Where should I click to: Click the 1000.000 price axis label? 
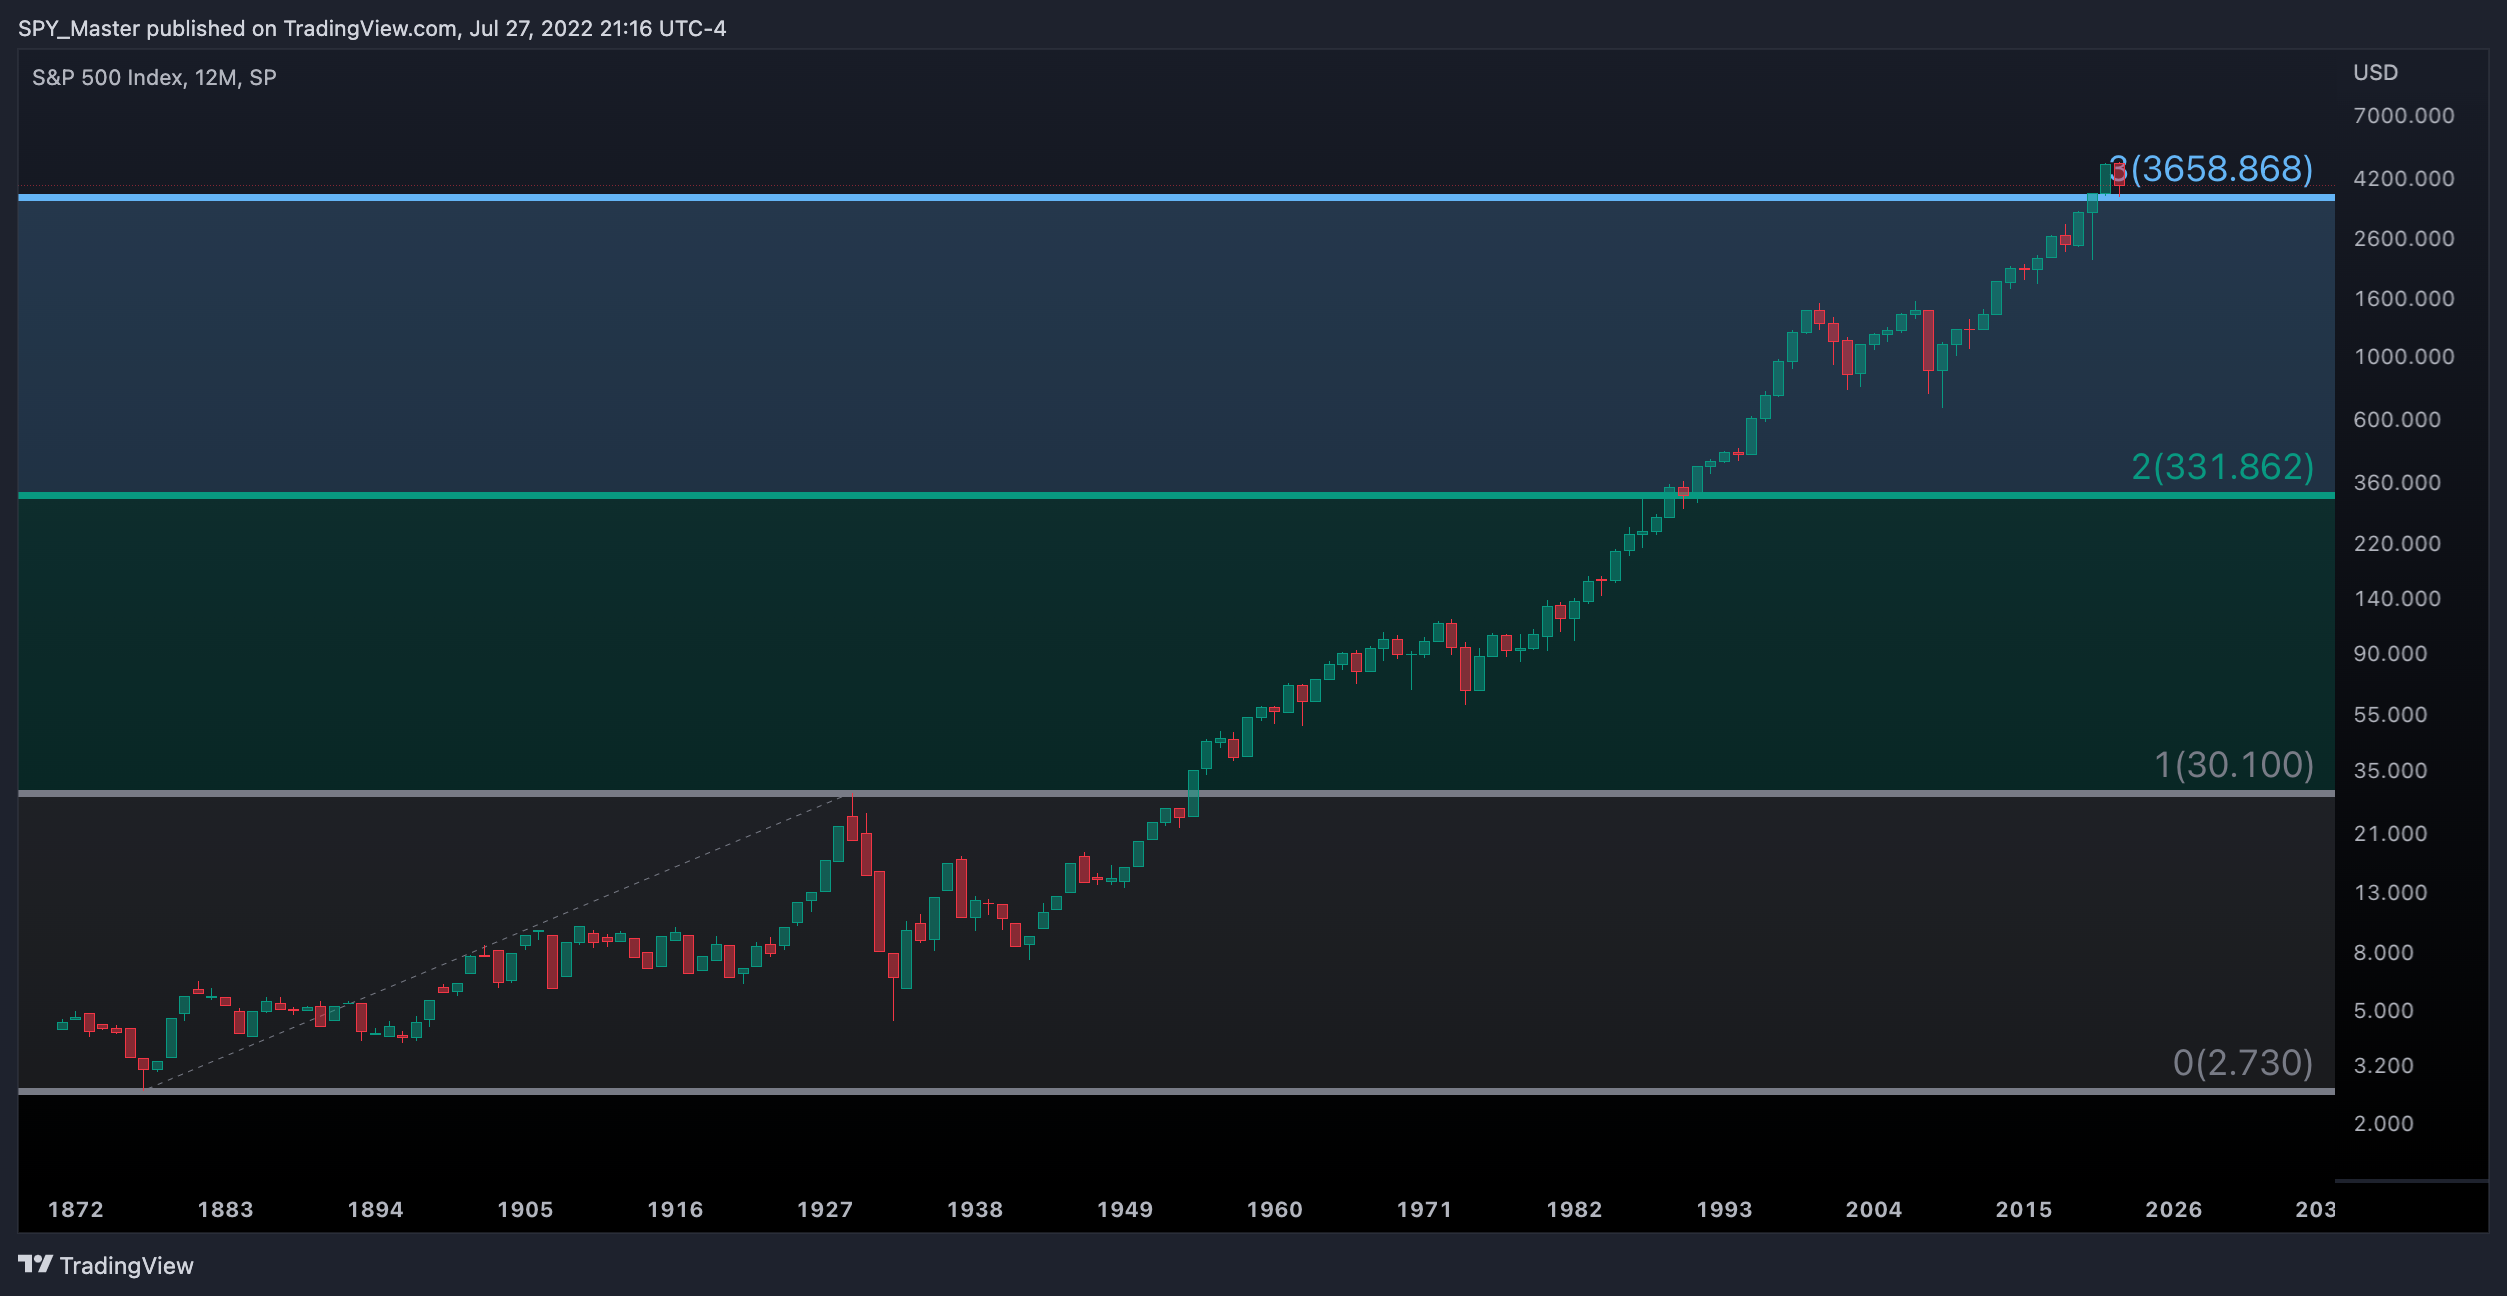[2404, 357]
